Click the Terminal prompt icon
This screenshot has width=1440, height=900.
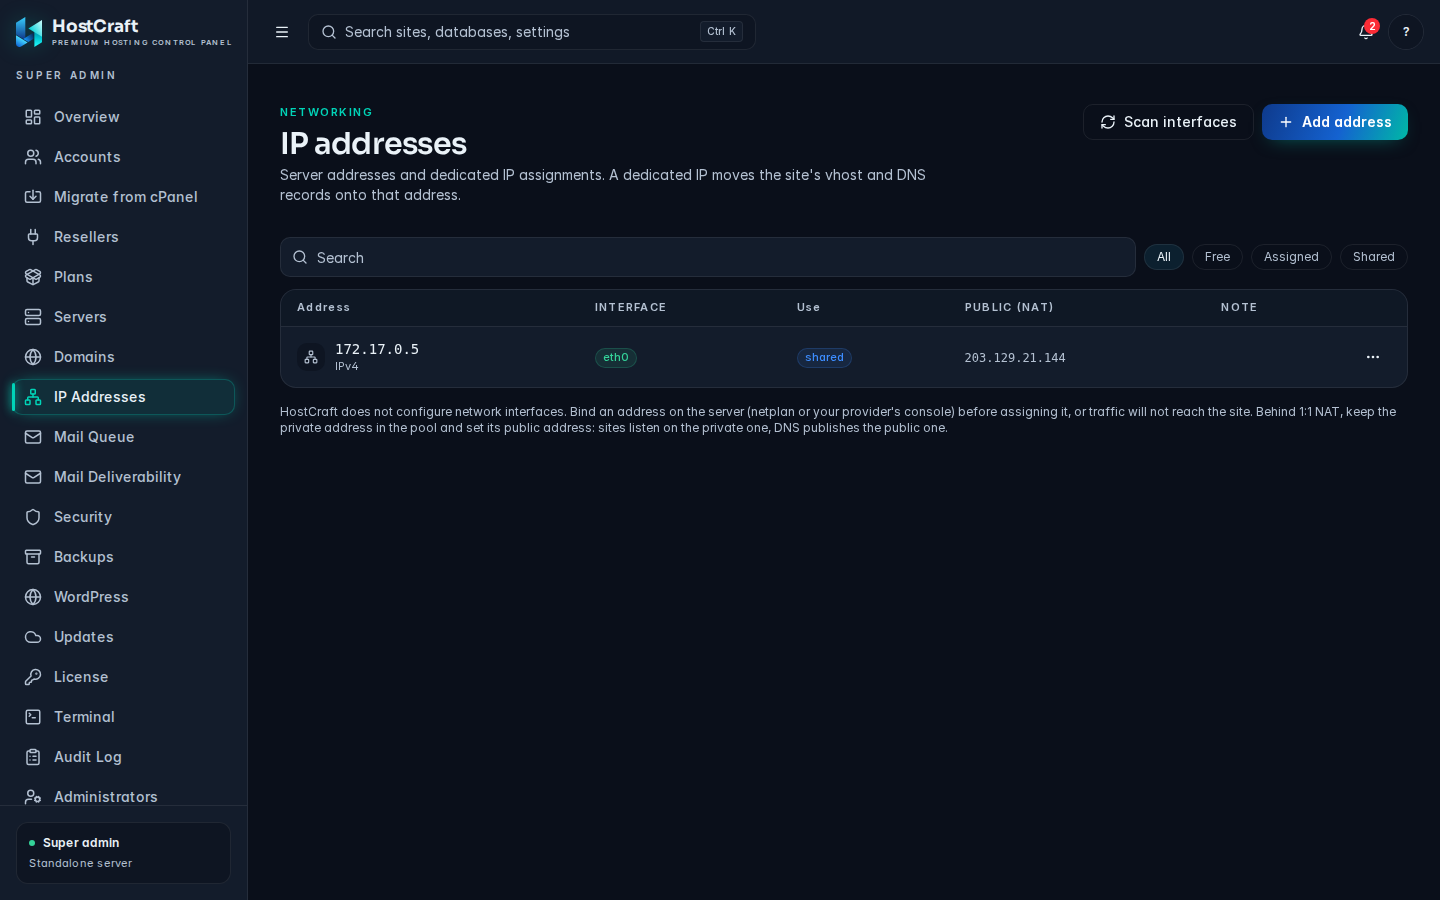[33, 717]
